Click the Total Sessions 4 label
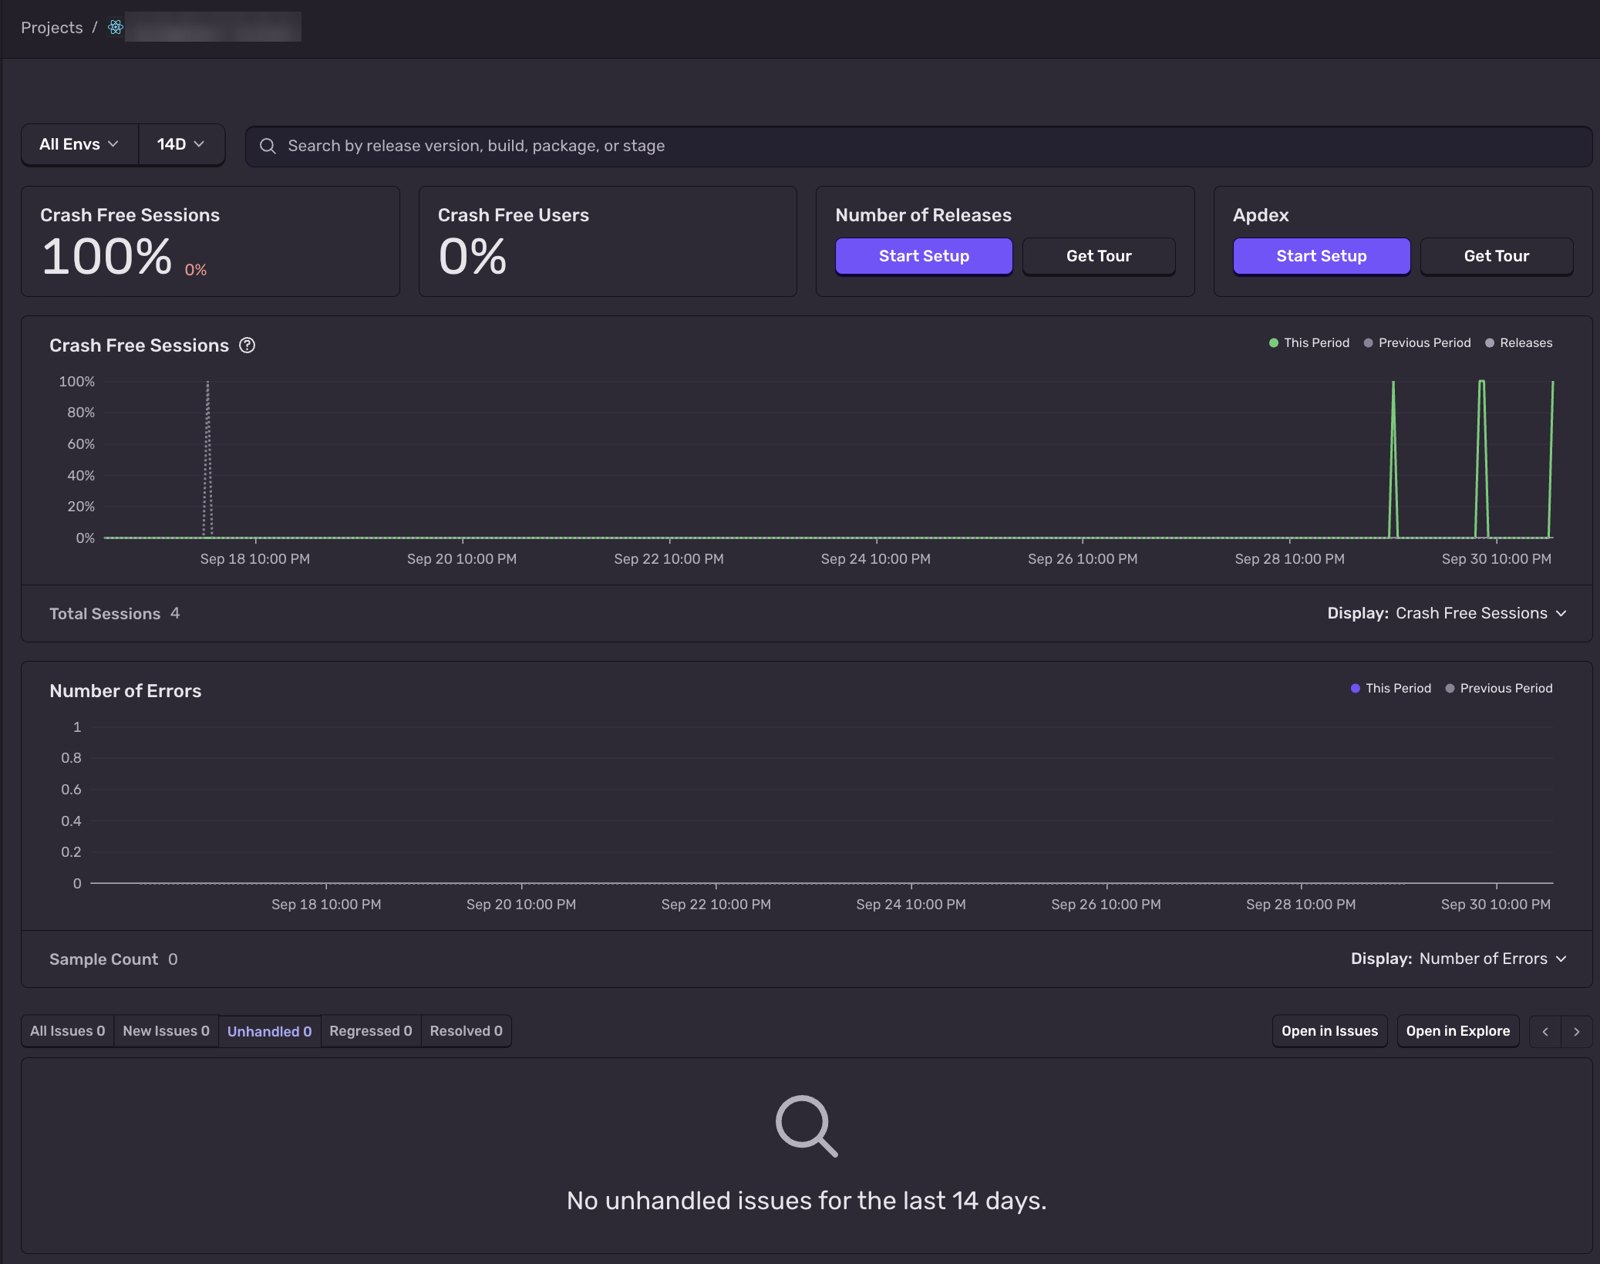 (115, 613)
